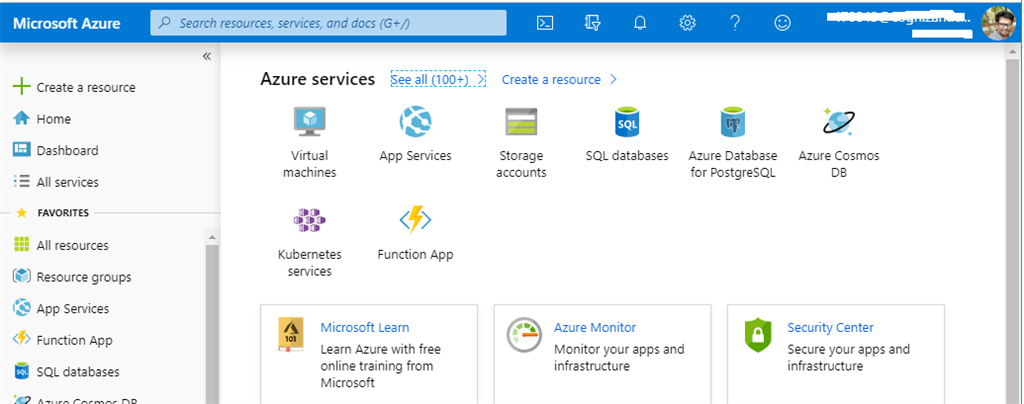Click chevron next to Create a resource link
The width and height of the screenshot is (1024, 404).
tap(613, 79)
